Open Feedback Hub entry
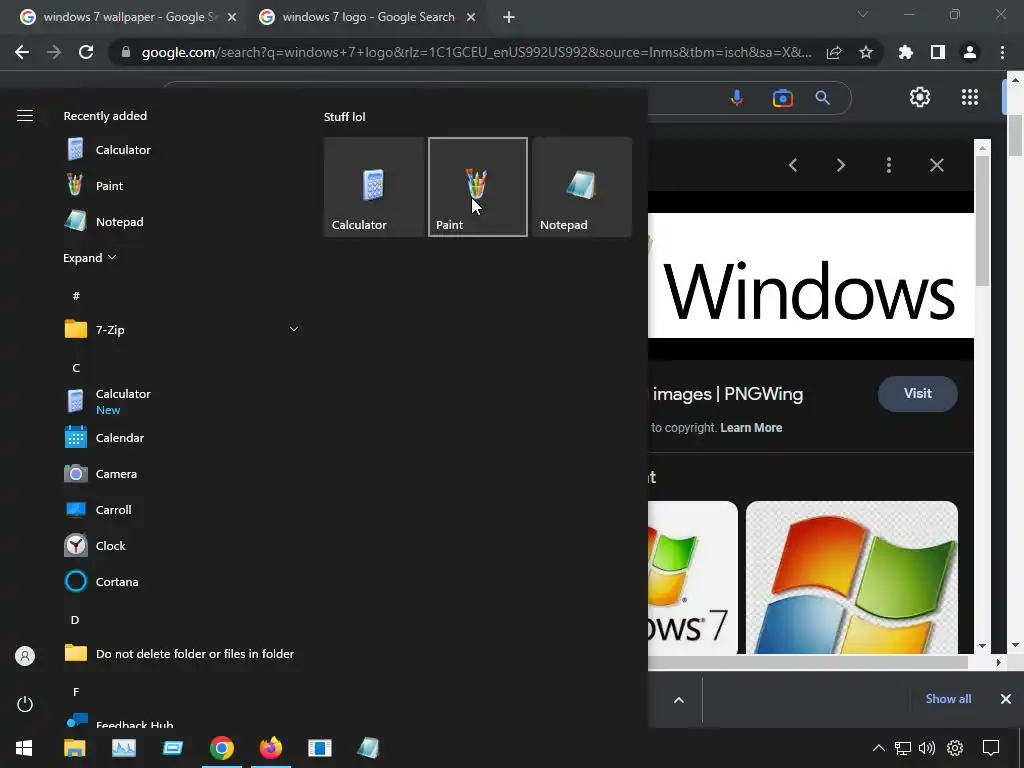This screenshot has width=1024, height=768. (182, 721)
